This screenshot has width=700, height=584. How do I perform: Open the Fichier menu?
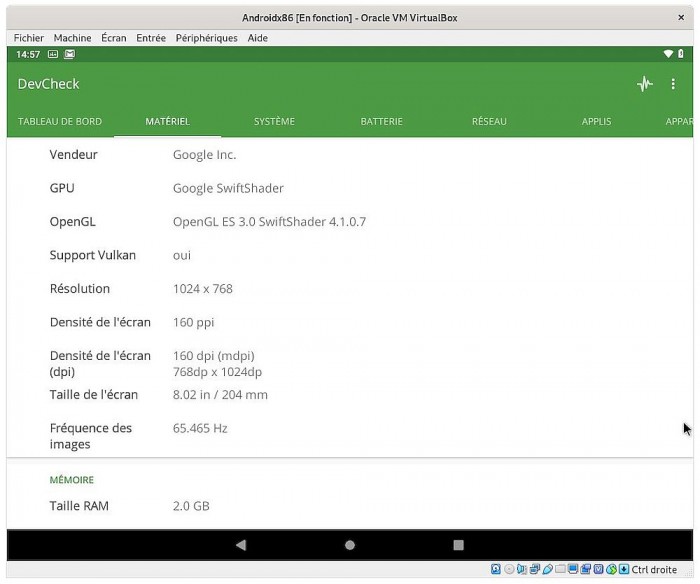(x=29, y=38)
